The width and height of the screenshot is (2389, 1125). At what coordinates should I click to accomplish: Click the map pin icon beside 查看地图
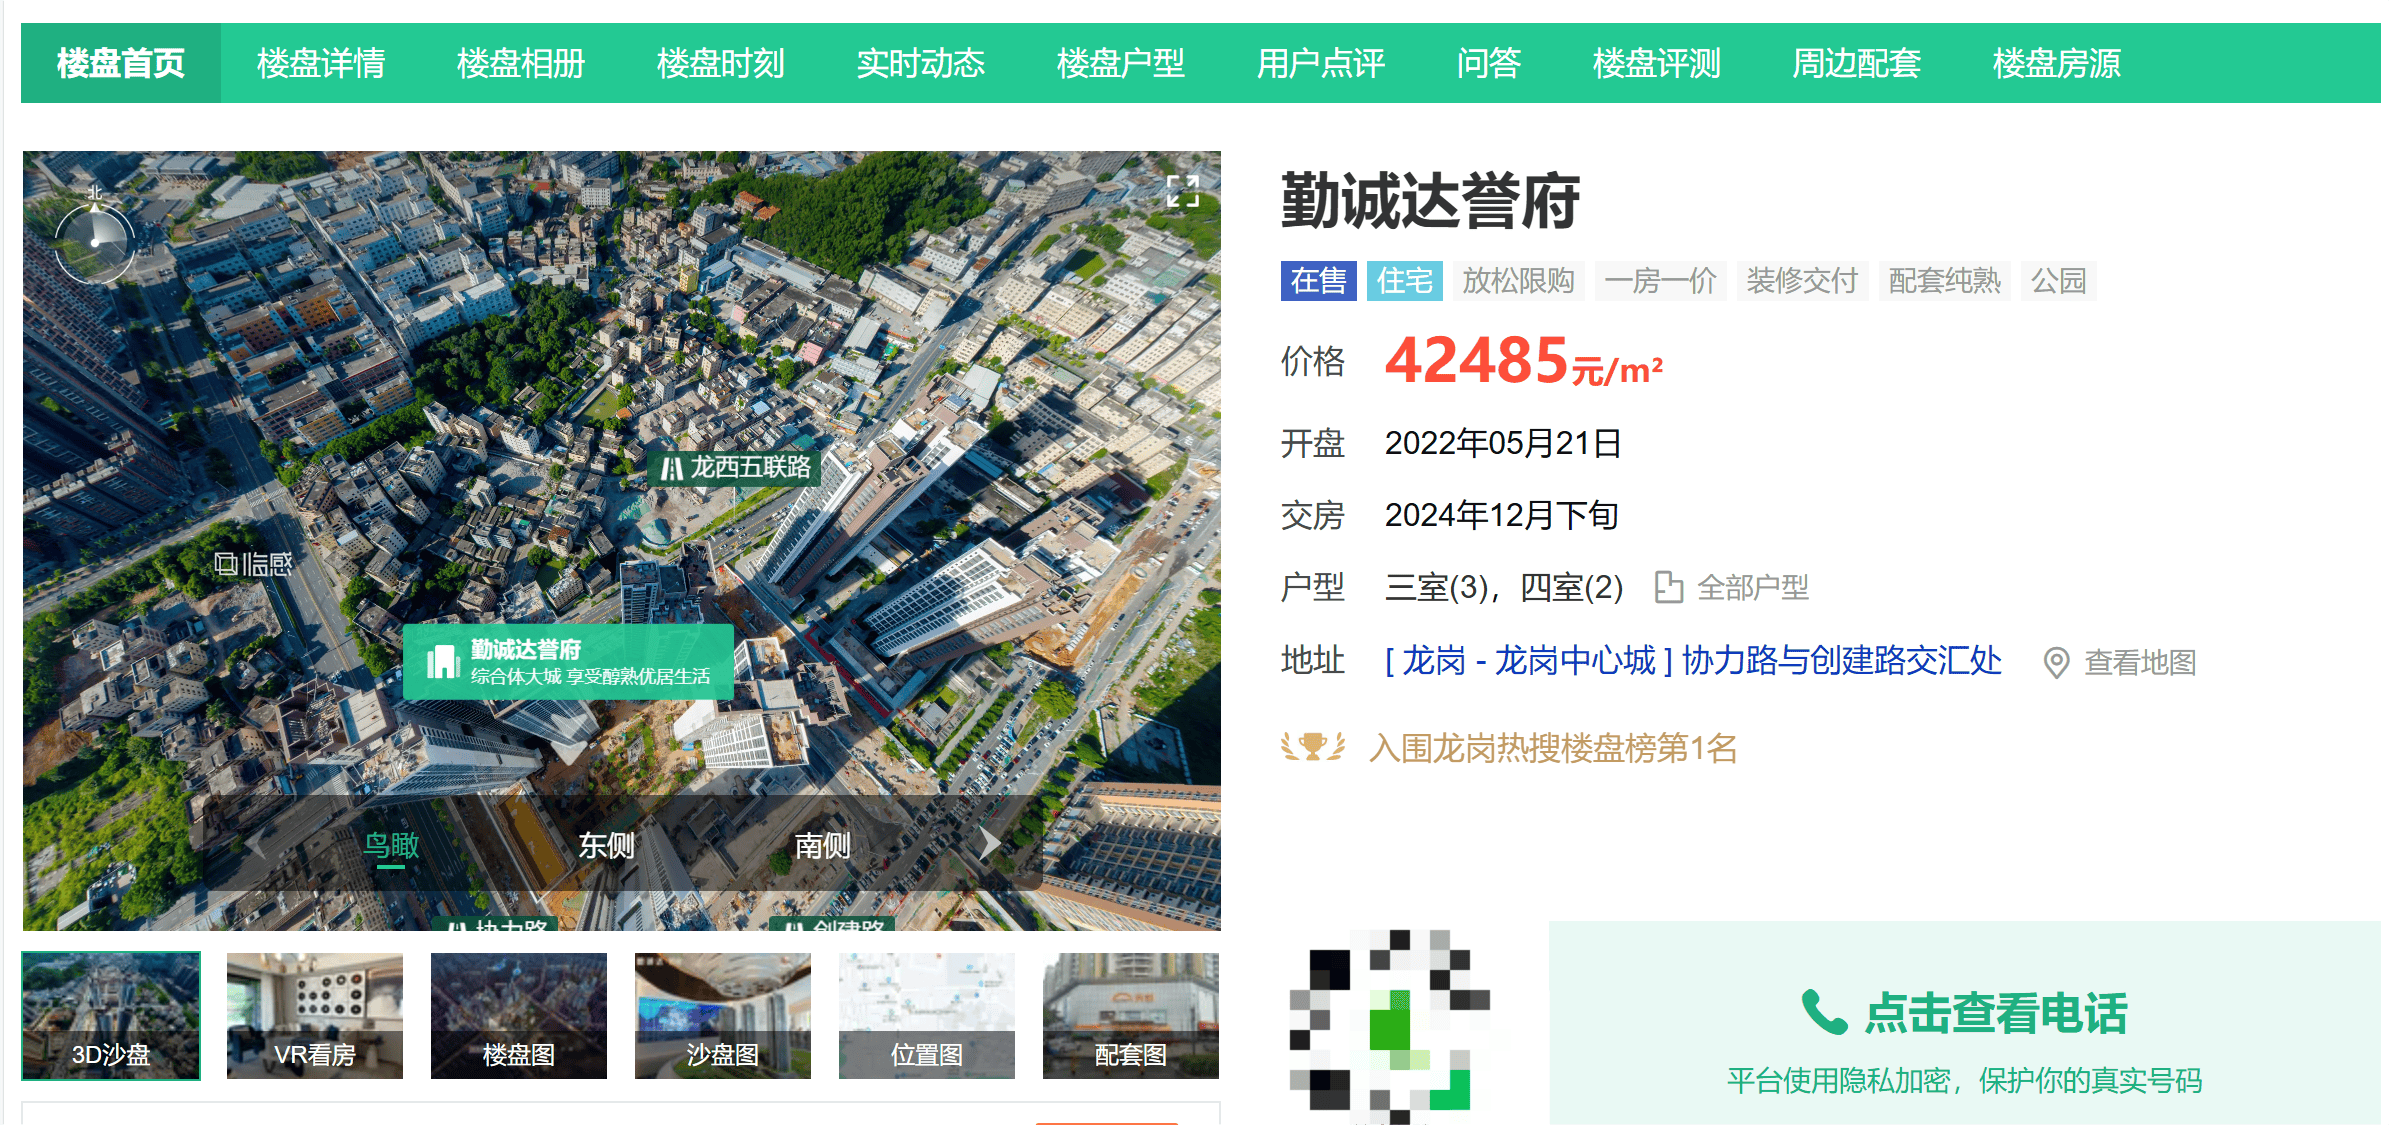point(2056,662)
